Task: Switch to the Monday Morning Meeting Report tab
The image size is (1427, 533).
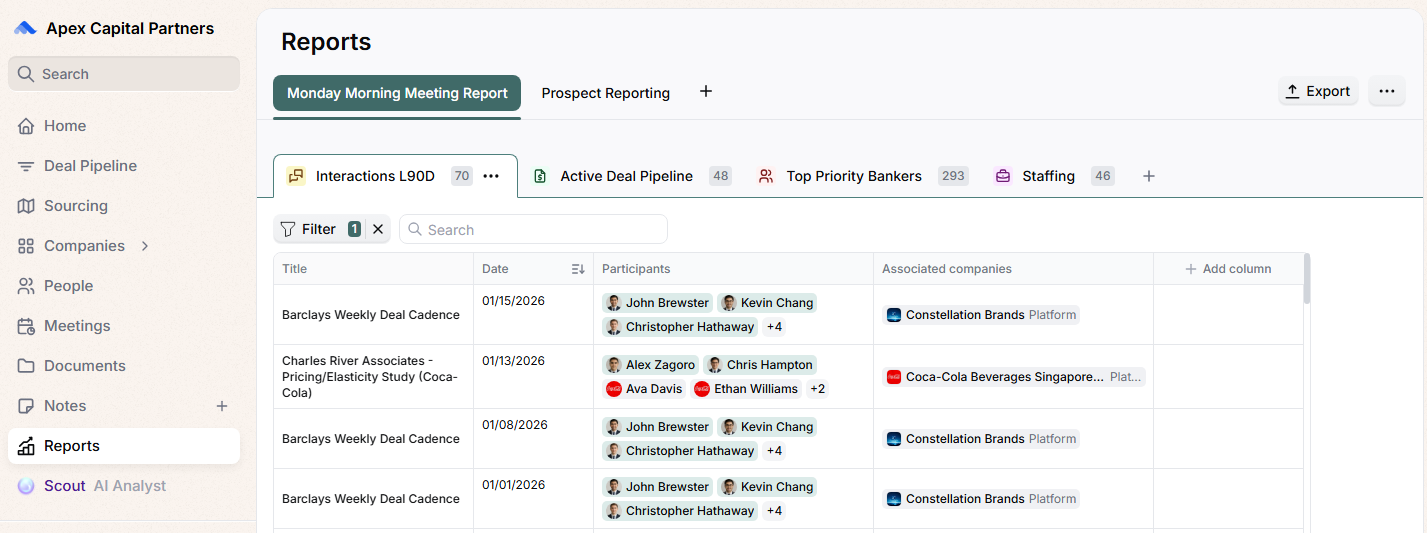Action: [x=397, y=93]
